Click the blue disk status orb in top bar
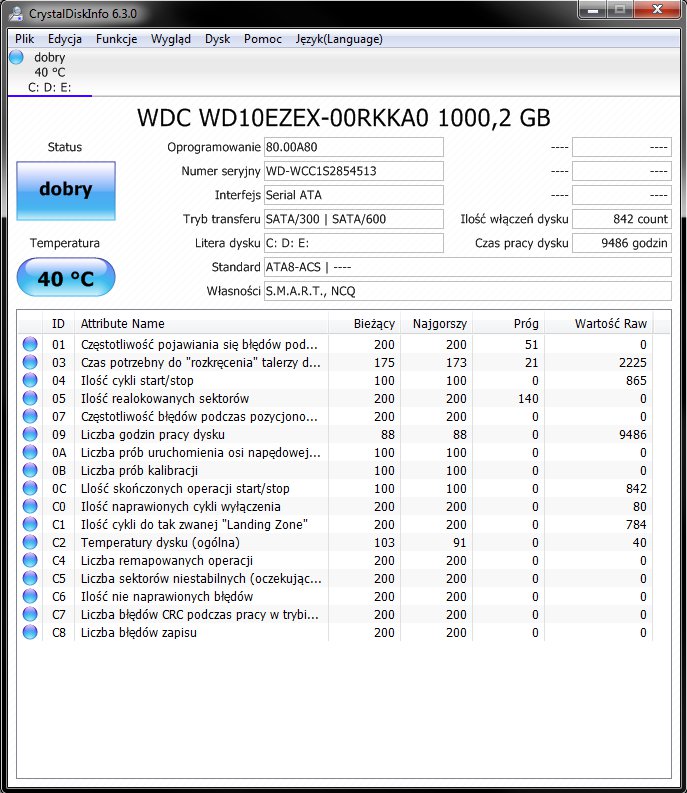687x793 pixels. [17, 57]
